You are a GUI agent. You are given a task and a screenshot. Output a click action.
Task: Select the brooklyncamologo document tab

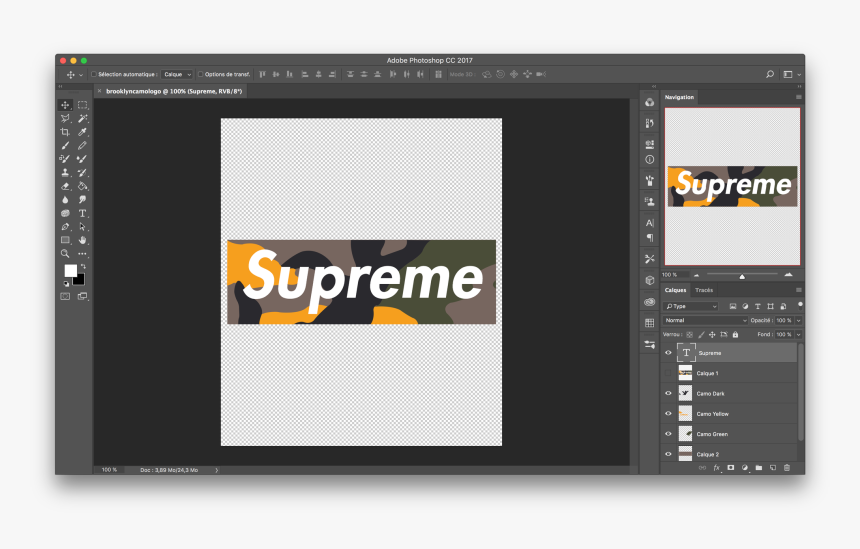pos(174,91)
